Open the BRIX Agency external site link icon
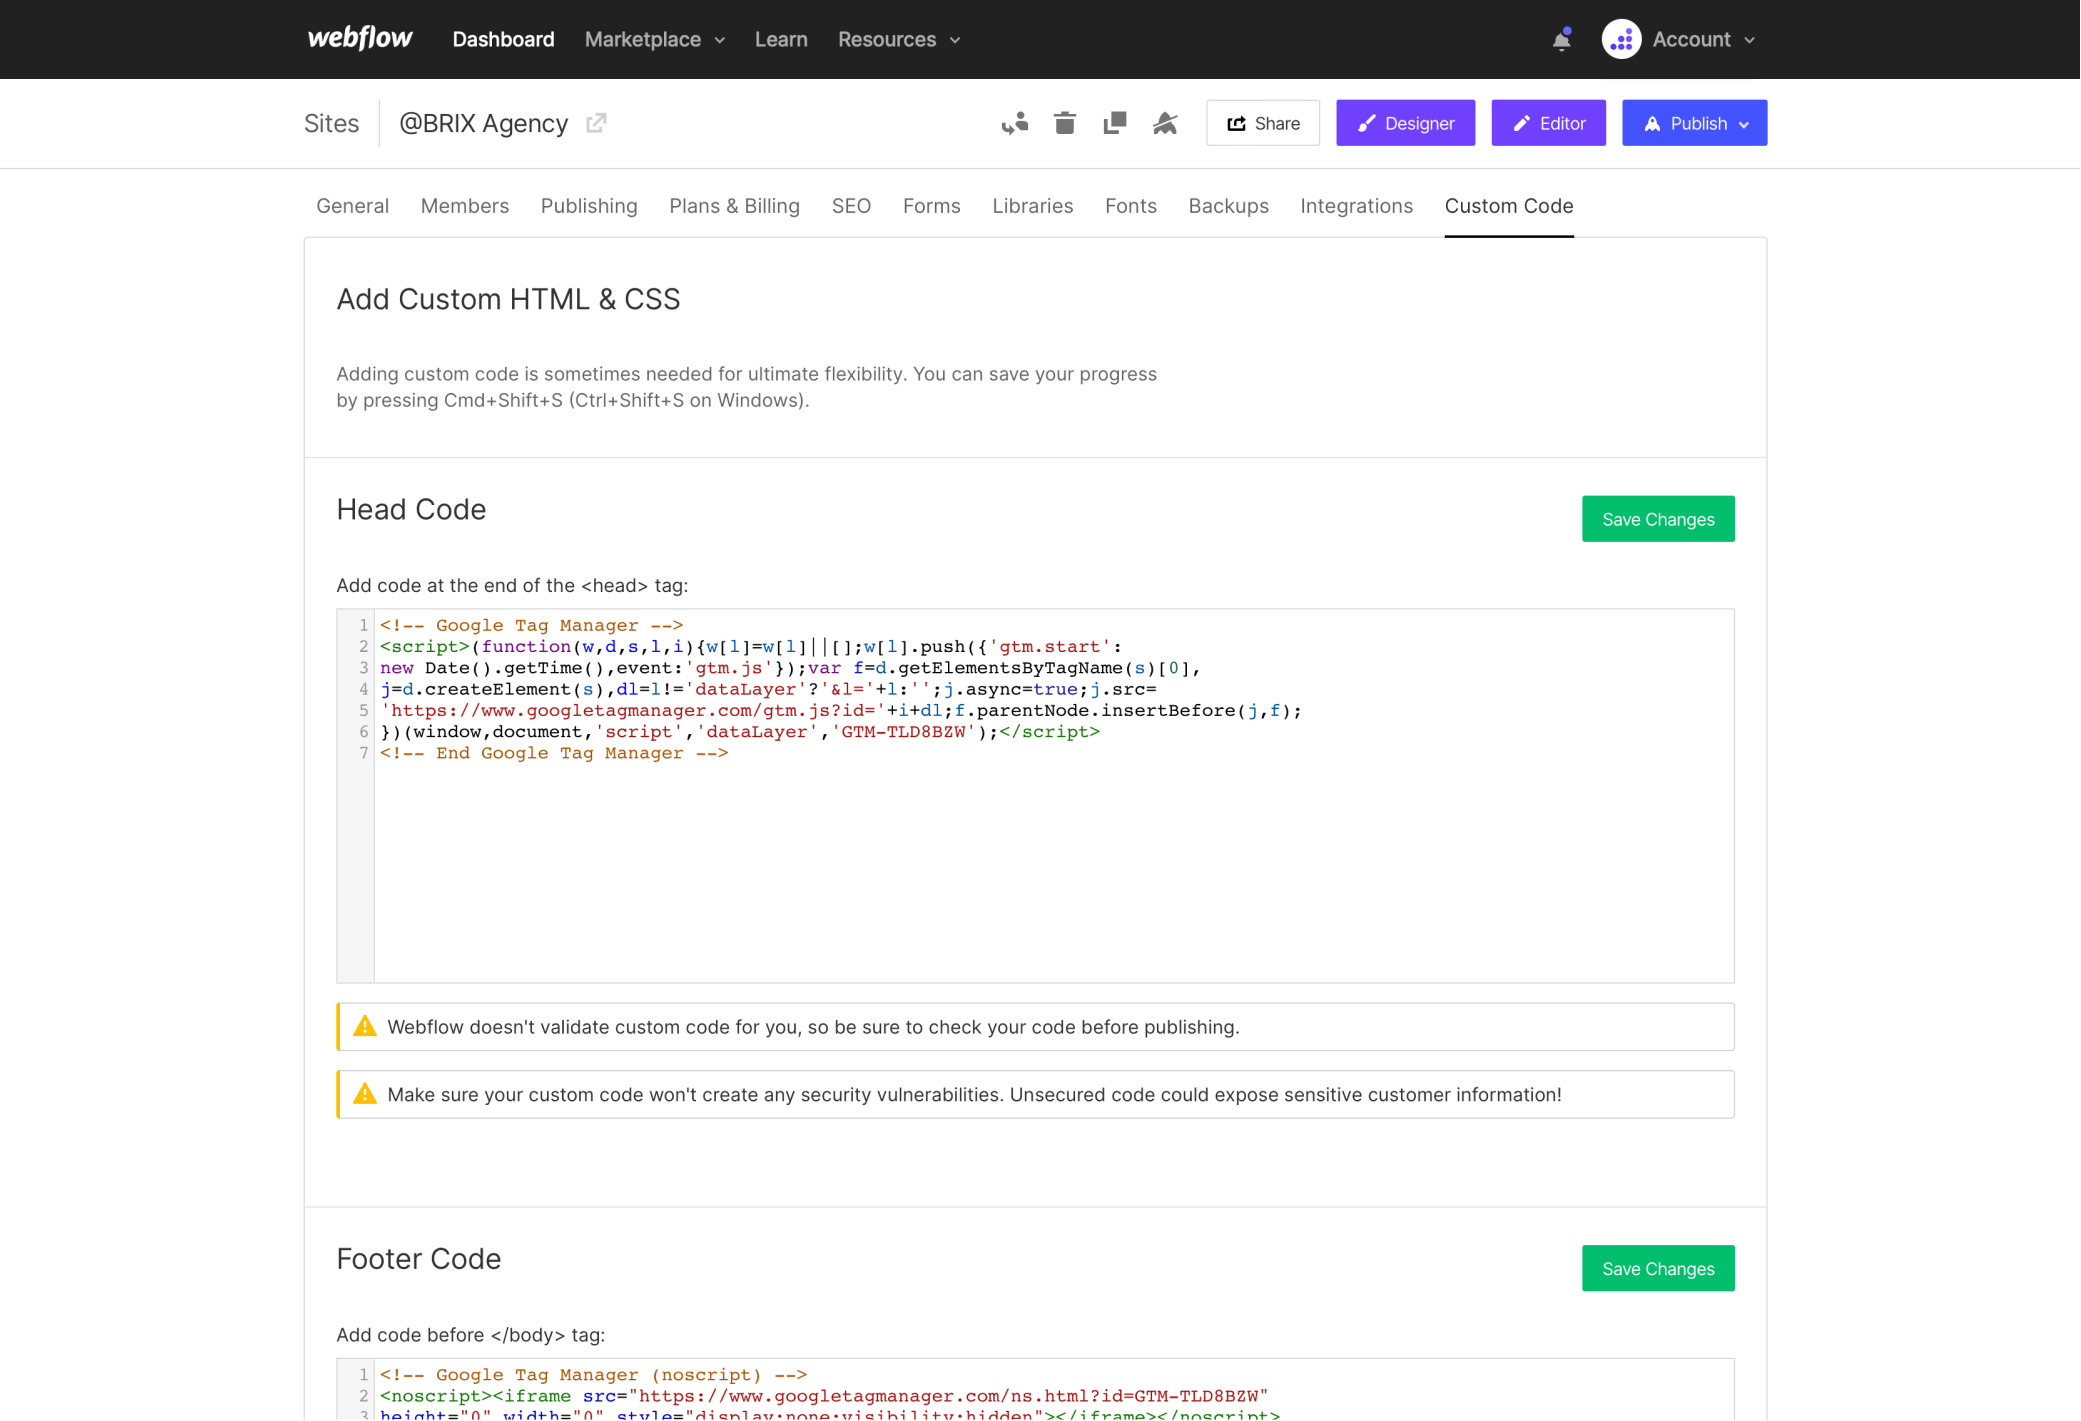 pyautogui.click(x=596, y=123)
